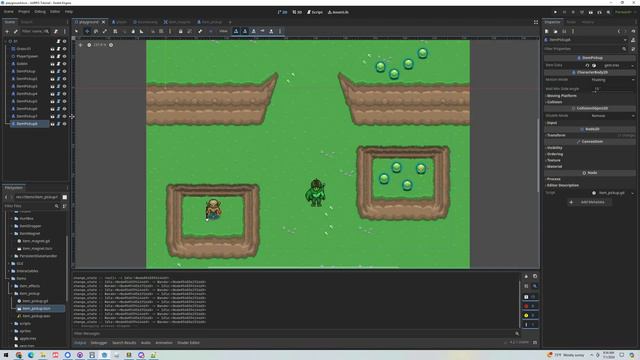Image resolution: width=640 pixels, height=360 pixels.
Task: Sort files in FileSystem dock
Action: click(x=64, y=206)
